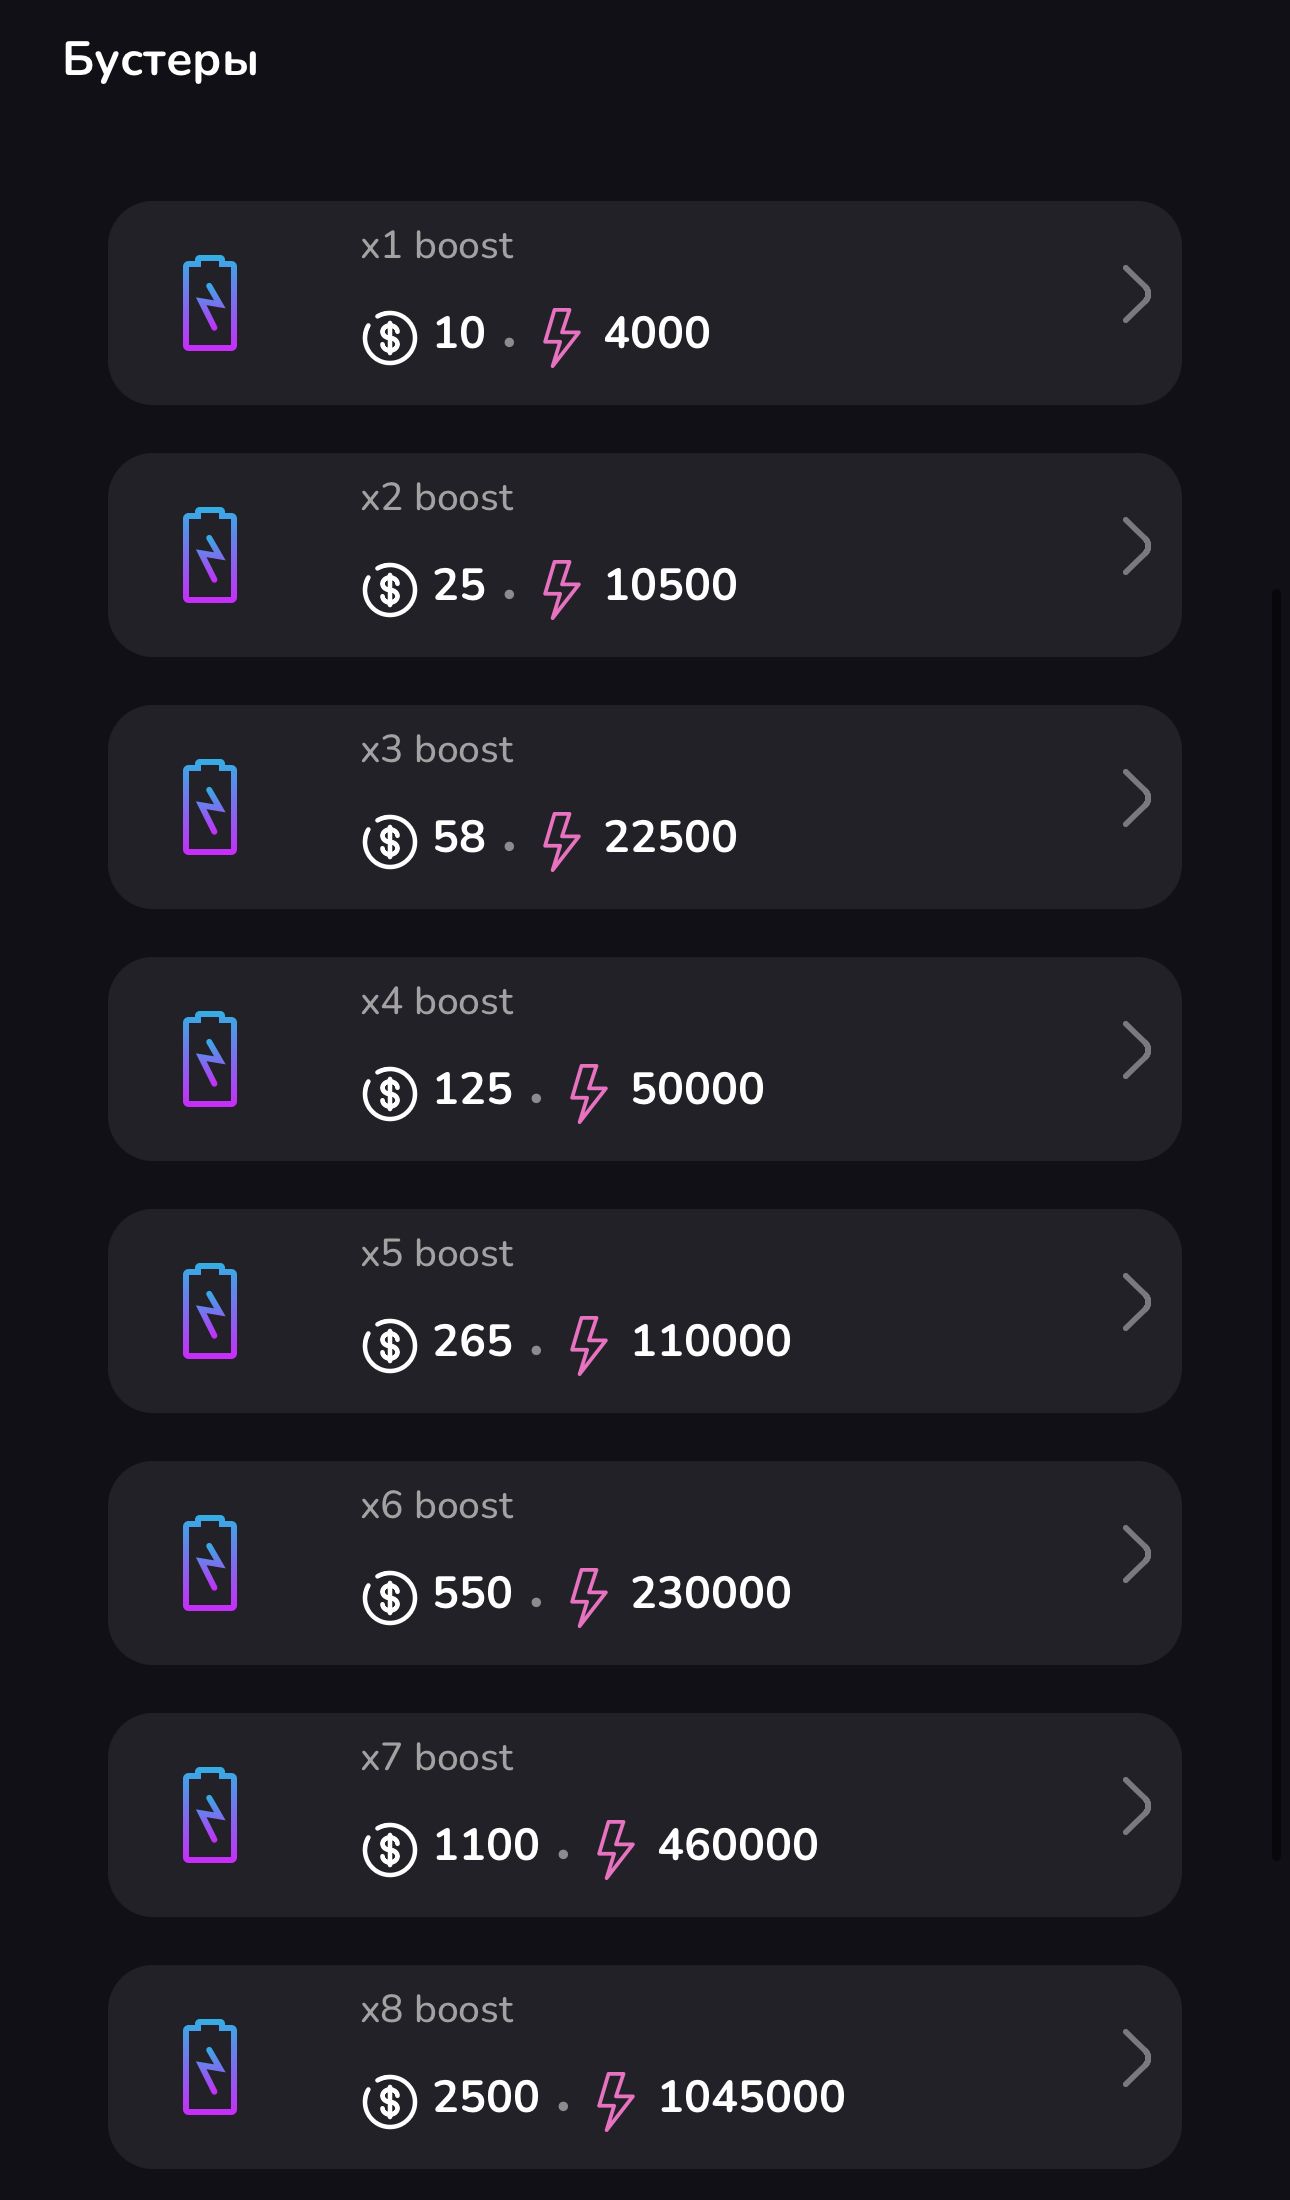Click the 58 coin price on x3 boost
The width and height of the screenshot is (1290, 2200).
[x=459, y=837]
